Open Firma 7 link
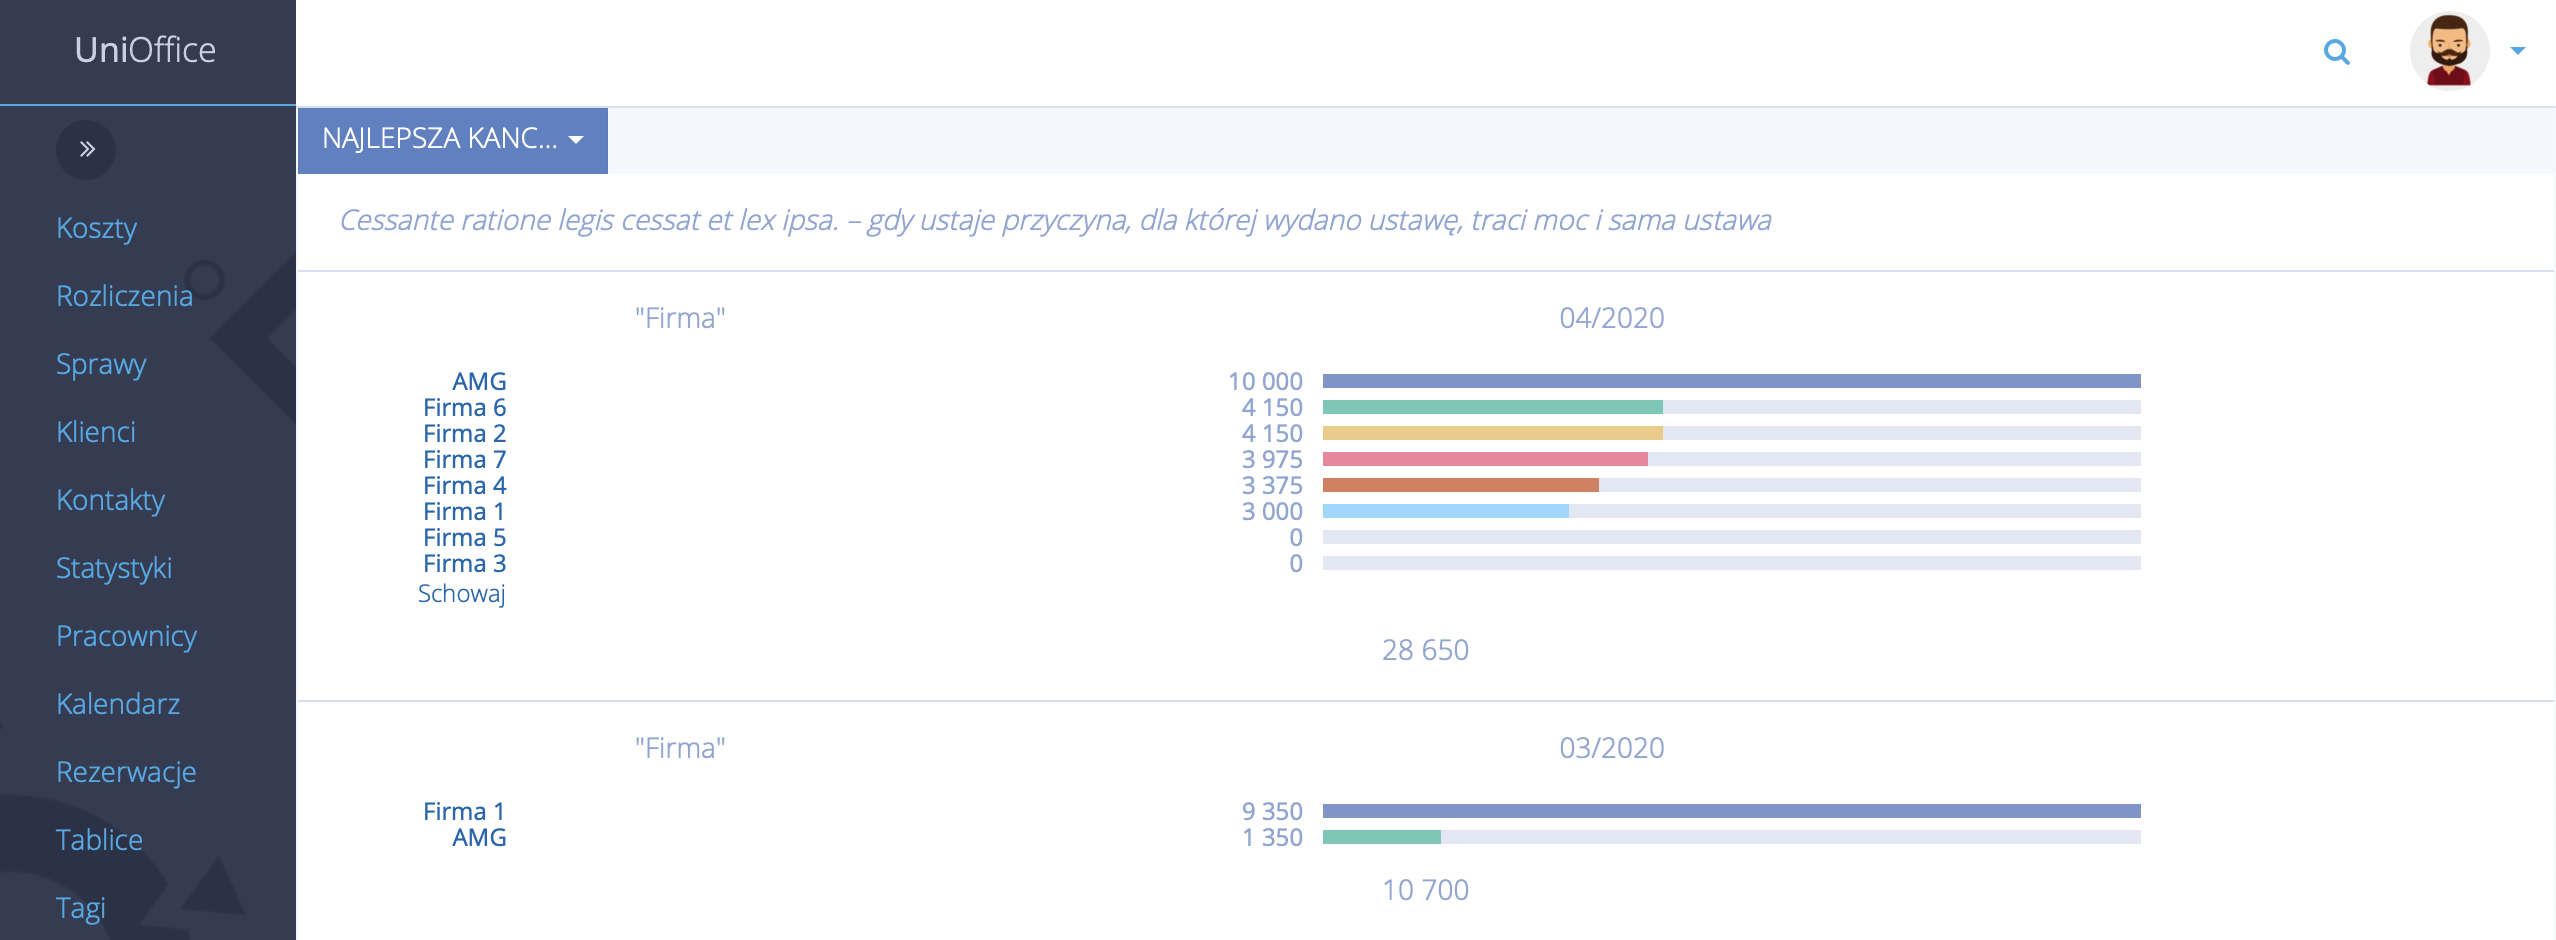2556x940 pixels. click(x=464, y=459)
